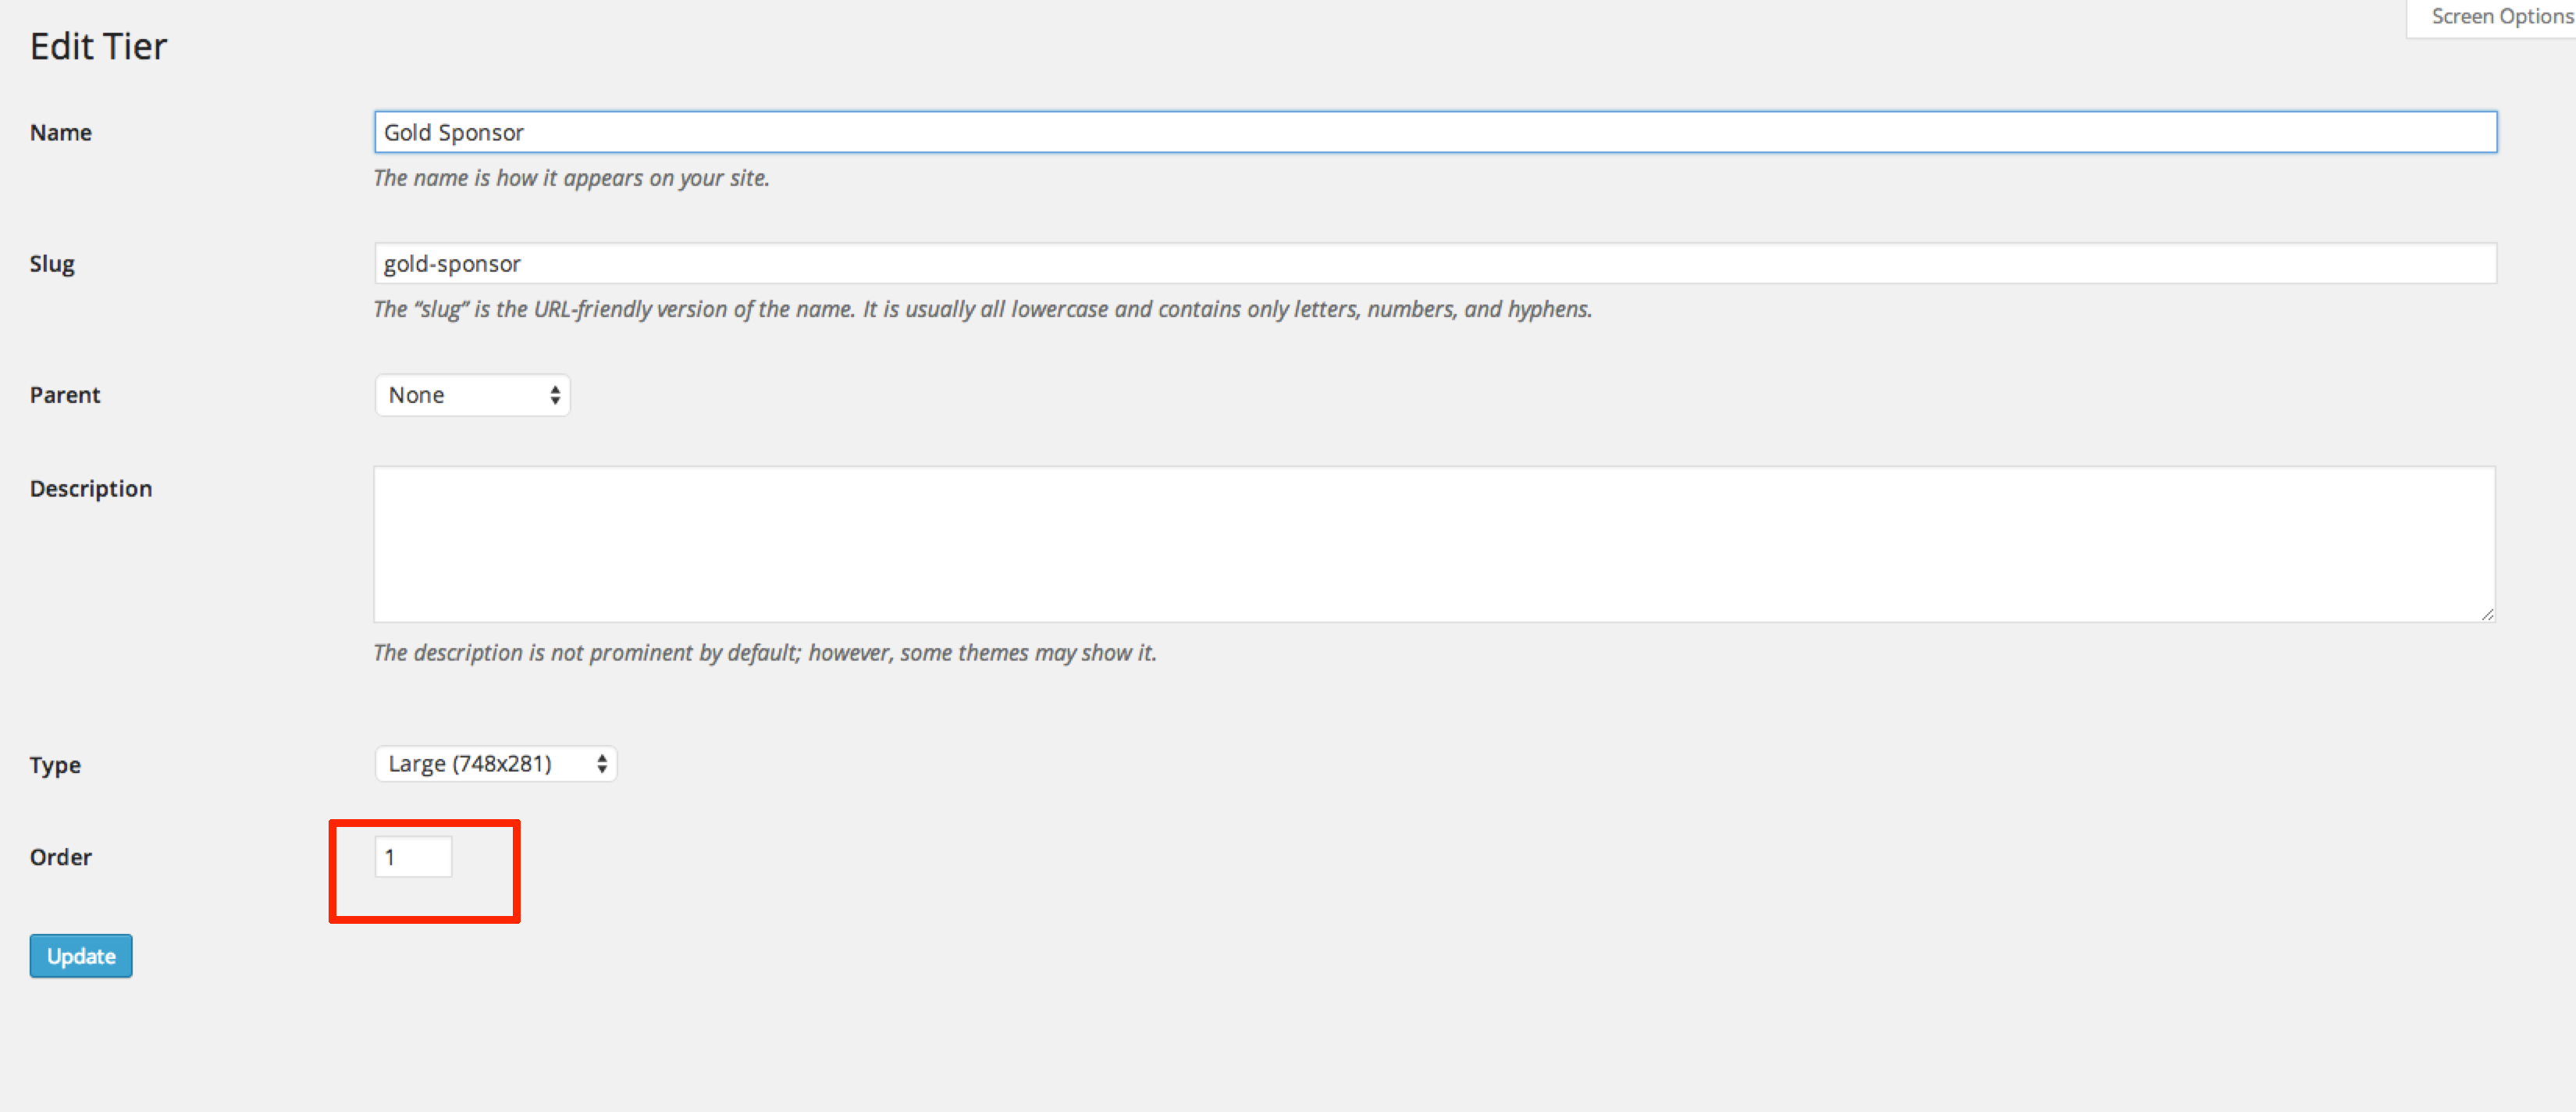The height and width of the screenshot is (1112, 2576).
Task: Click inside the Description text area
Action: point(1435,544)
